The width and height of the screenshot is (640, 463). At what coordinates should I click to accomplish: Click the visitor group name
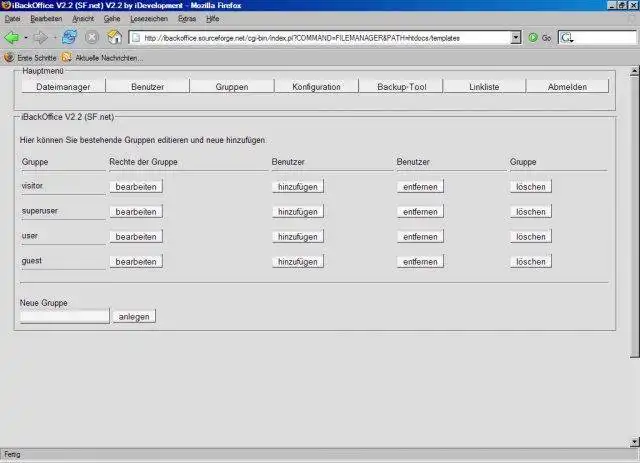32,185
